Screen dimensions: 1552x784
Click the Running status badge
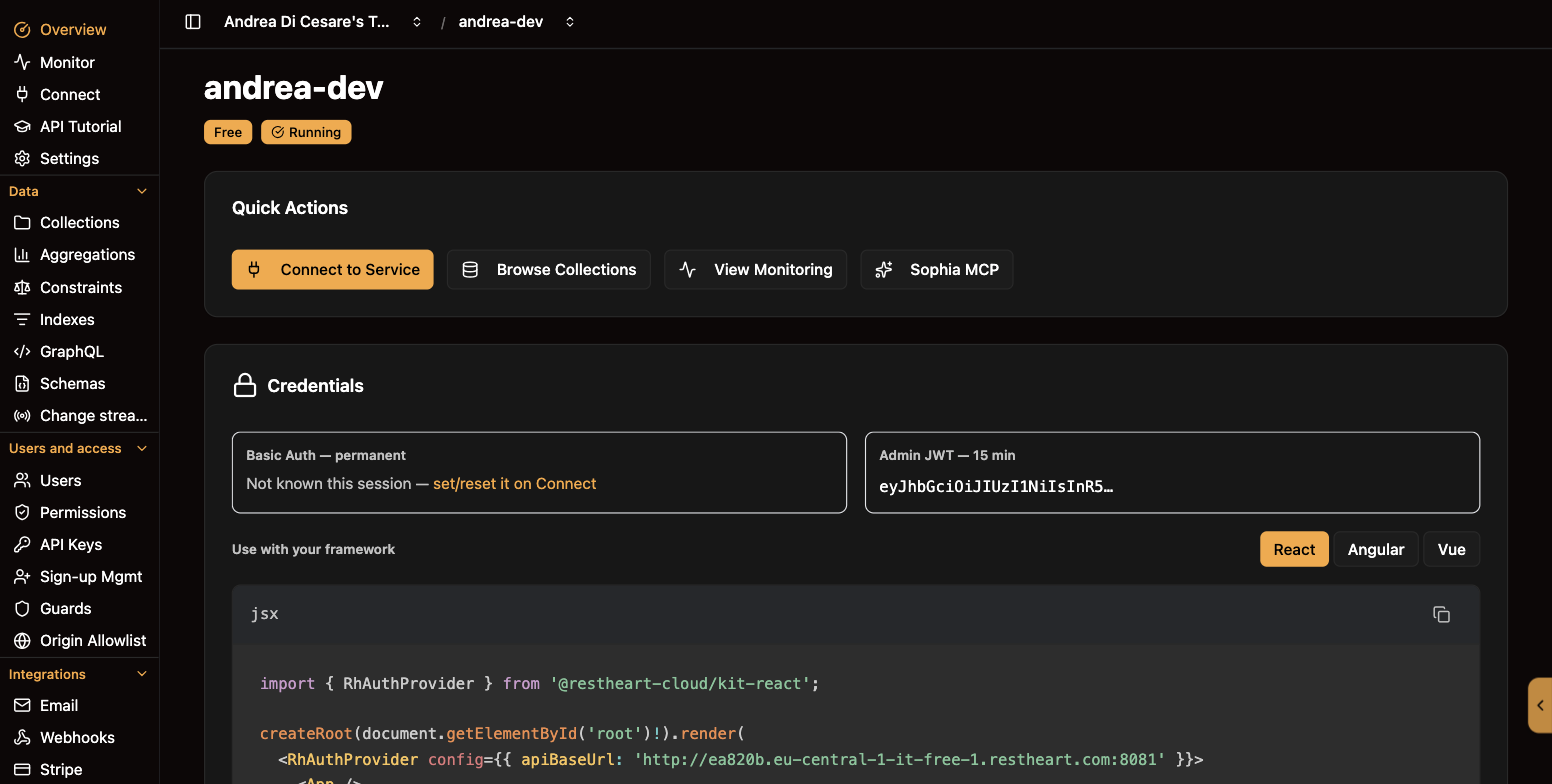tap(306, 132)
